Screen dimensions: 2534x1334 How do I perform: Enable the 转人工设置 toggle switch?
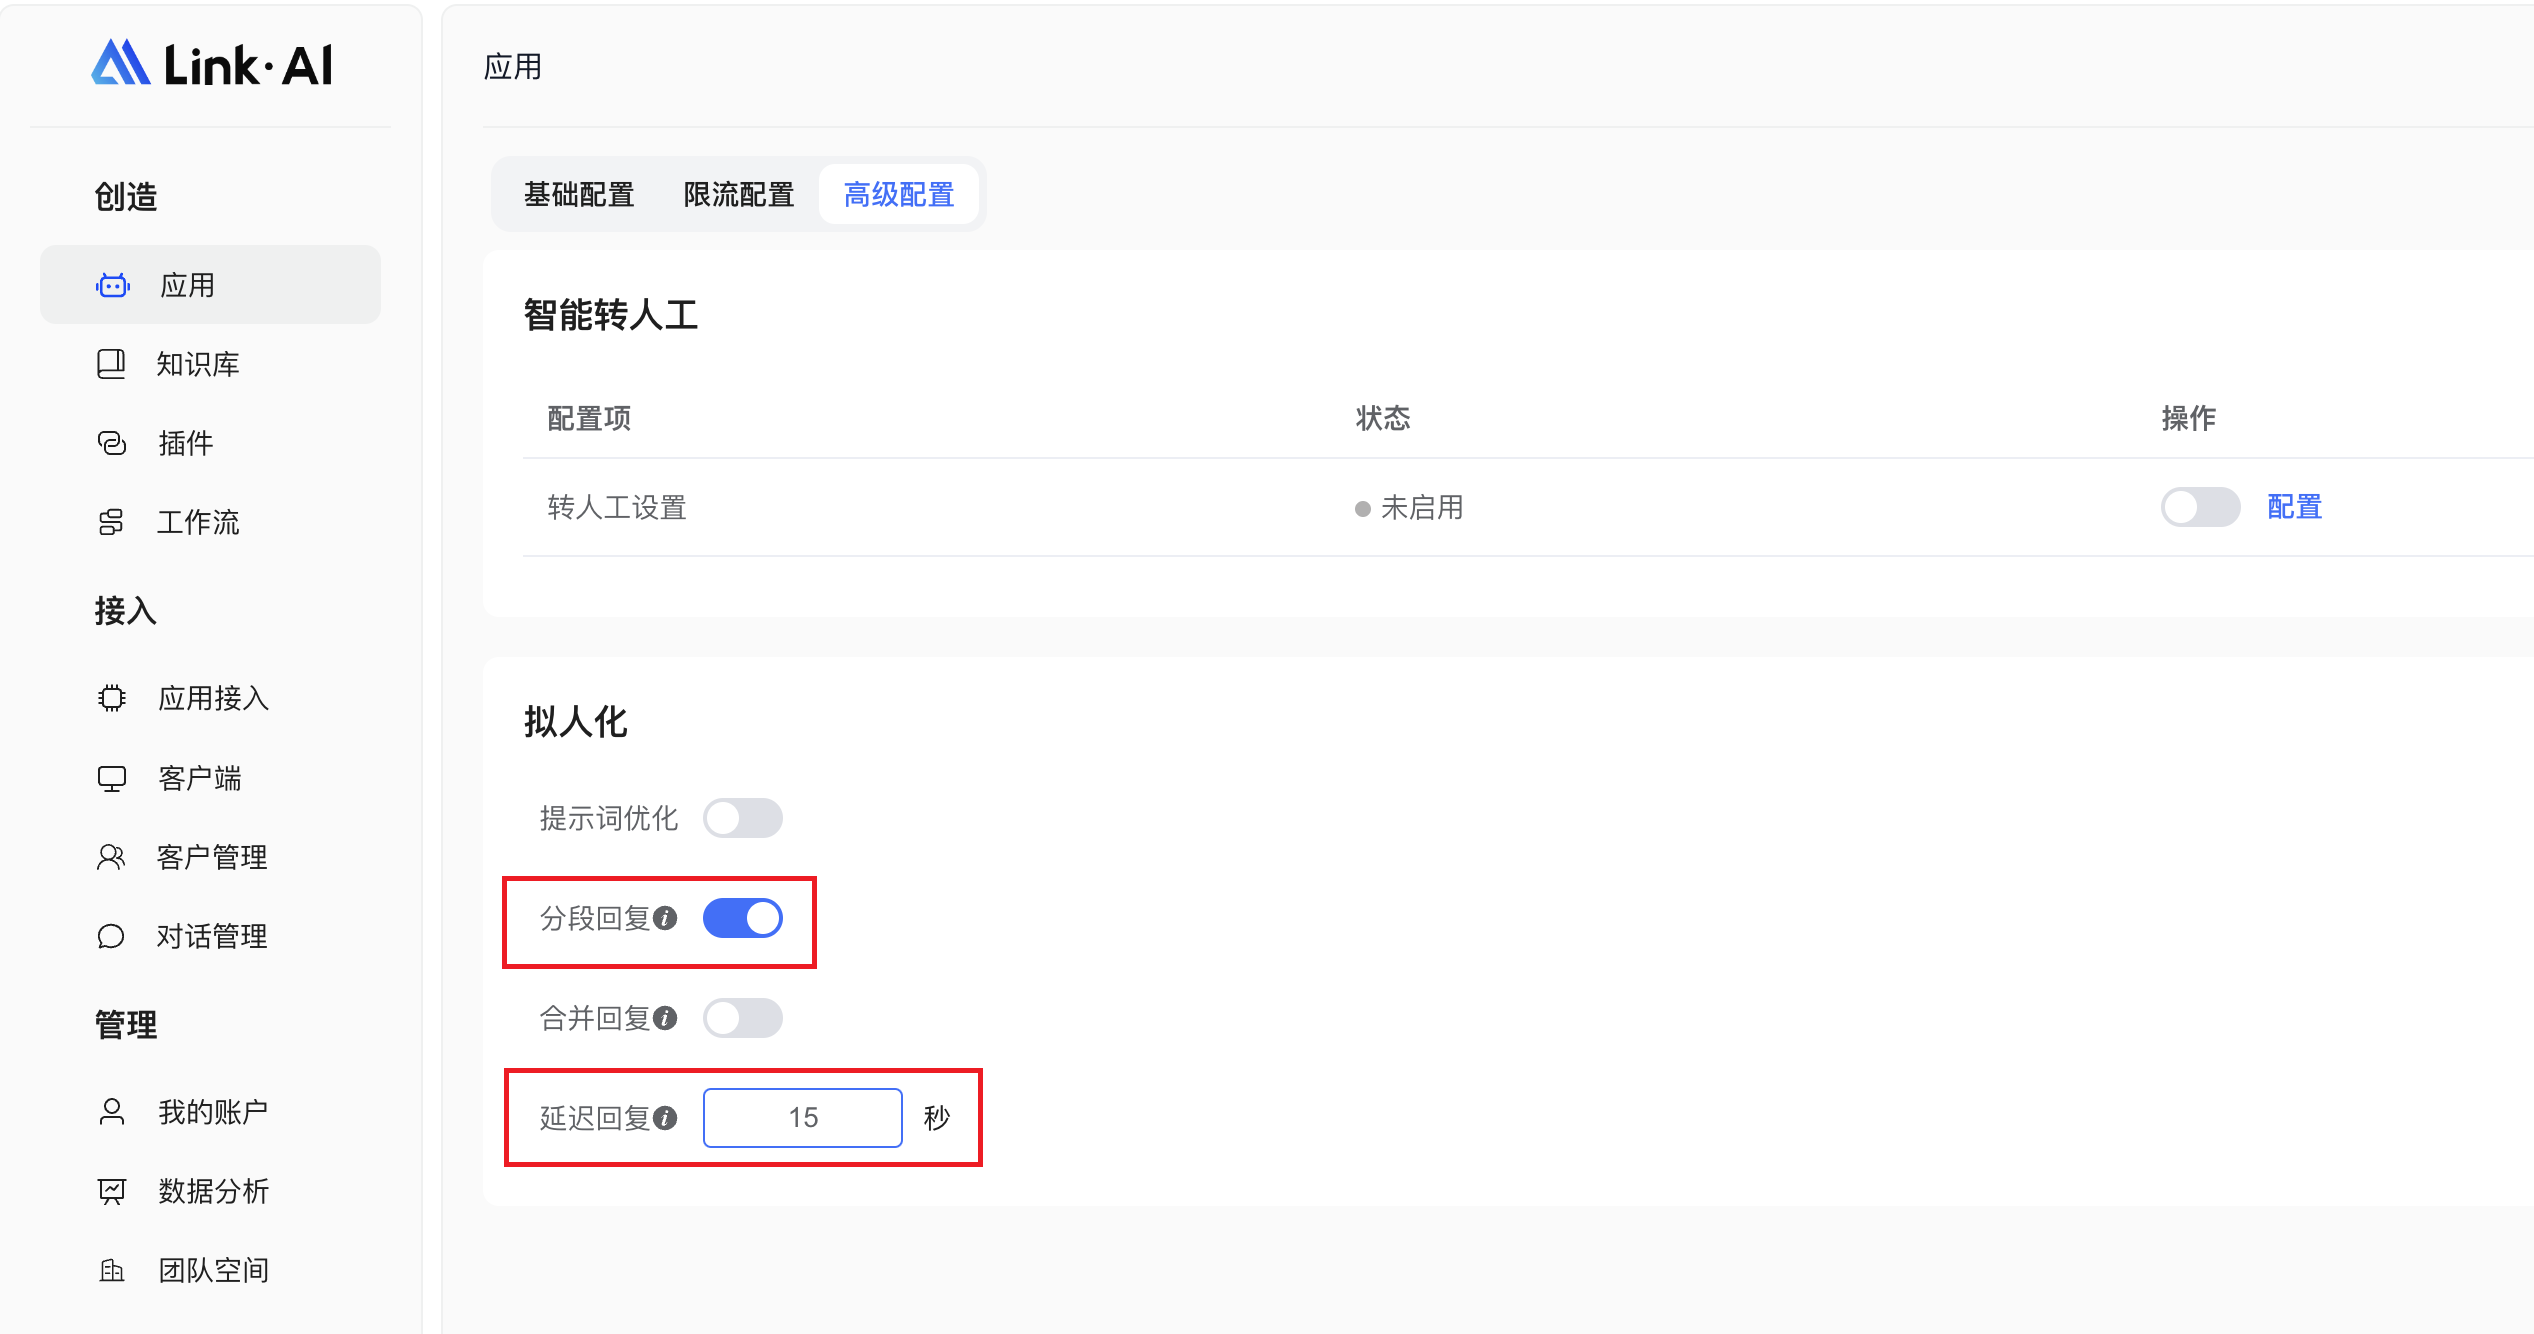(x=2200, y=507)
